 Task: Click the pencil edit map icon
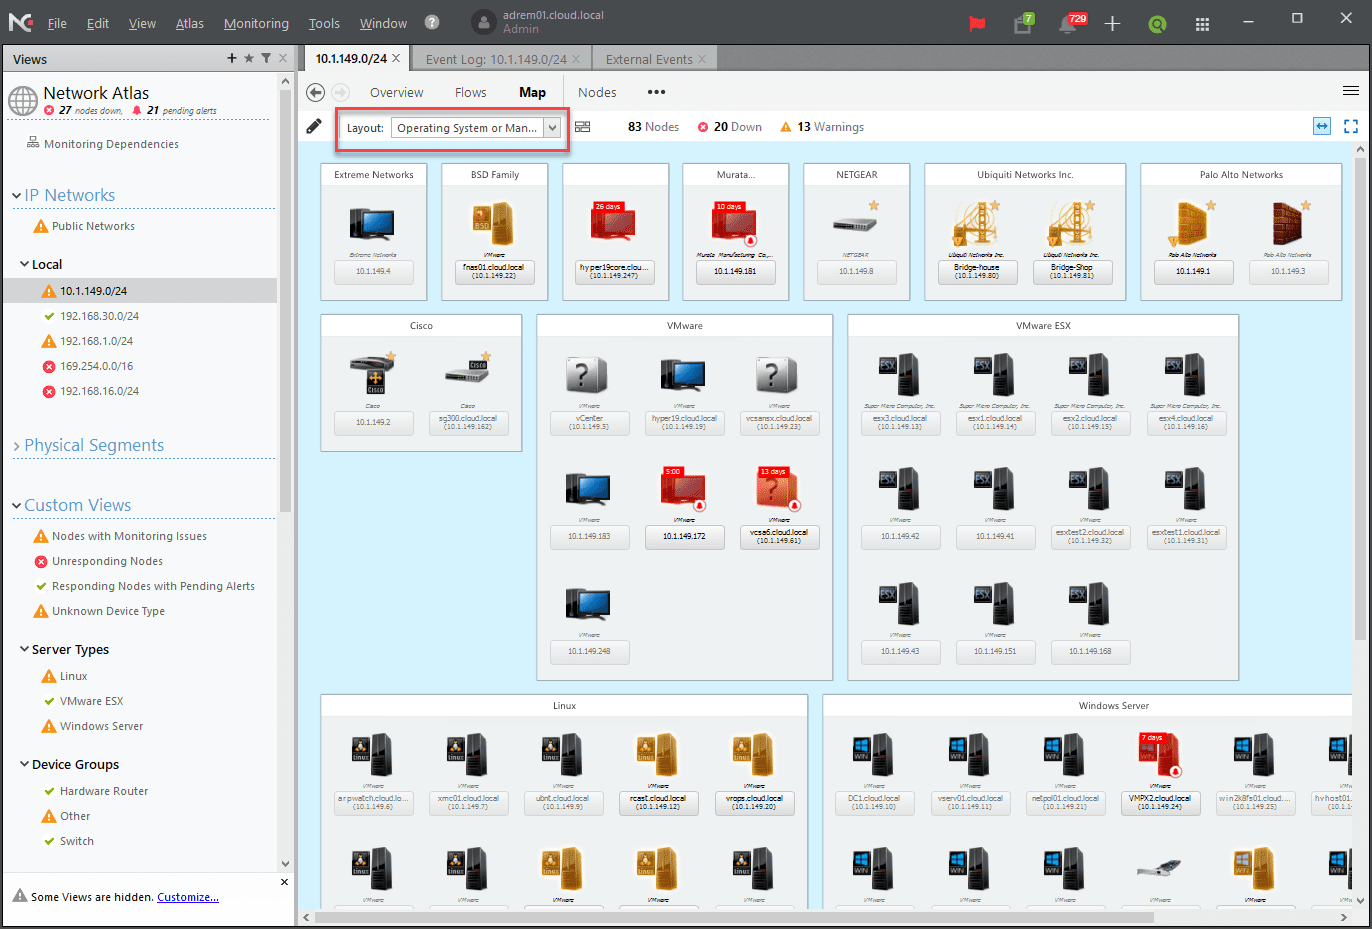click(x=314, y=126)
